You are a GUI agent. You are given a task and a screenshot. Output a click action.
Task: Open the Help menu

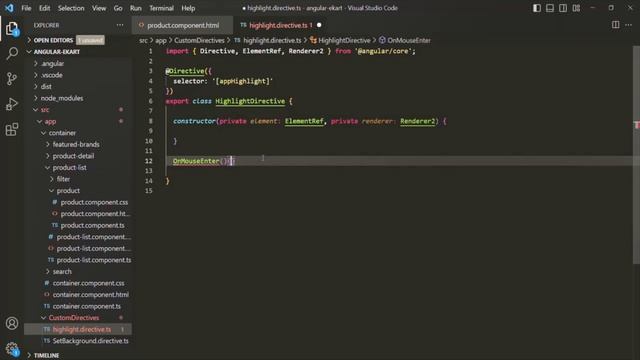[188, 8]
